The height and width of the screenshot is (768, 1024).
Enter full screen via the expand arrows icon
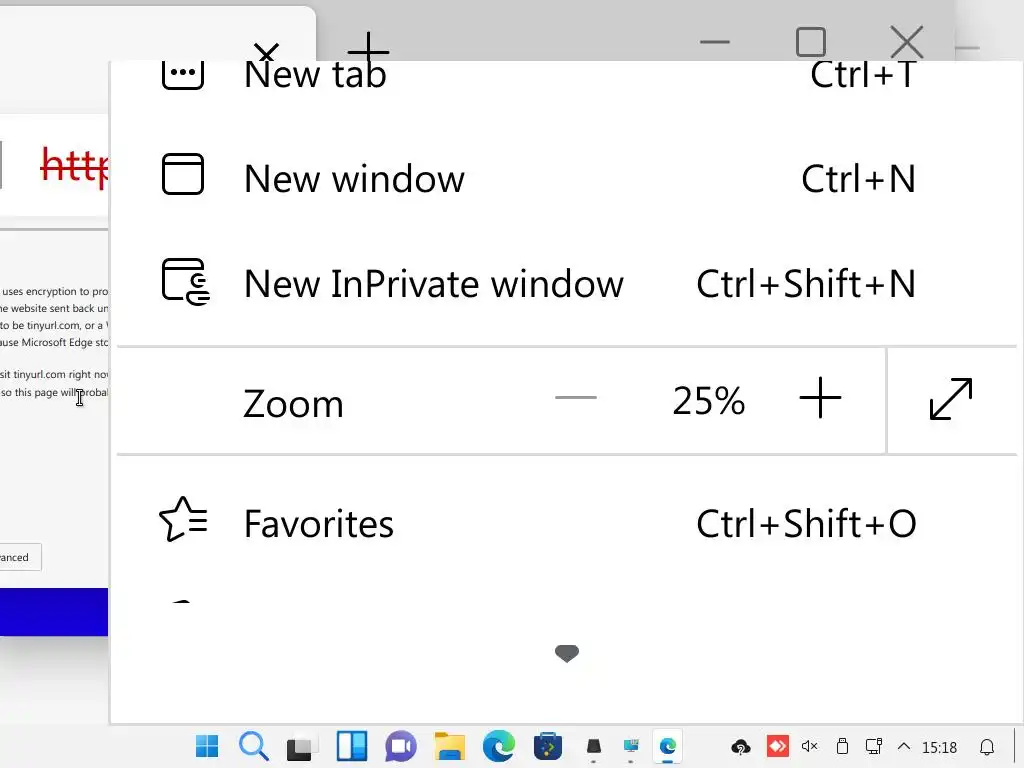click(x=950, y=399)
